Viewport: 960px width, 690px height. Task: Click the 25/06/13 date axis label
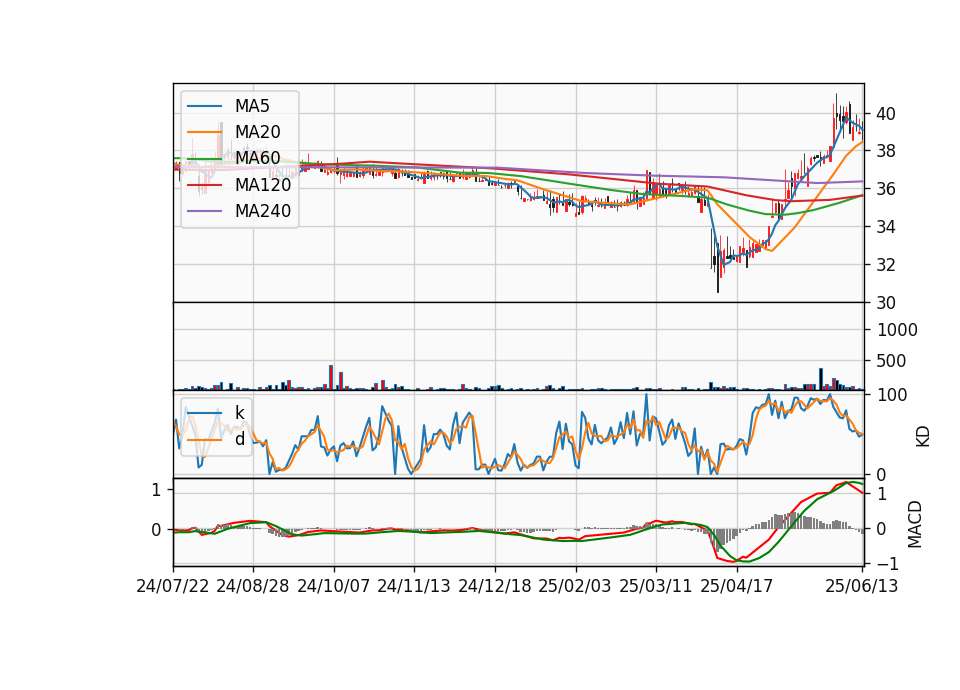[x=861, y=586]
